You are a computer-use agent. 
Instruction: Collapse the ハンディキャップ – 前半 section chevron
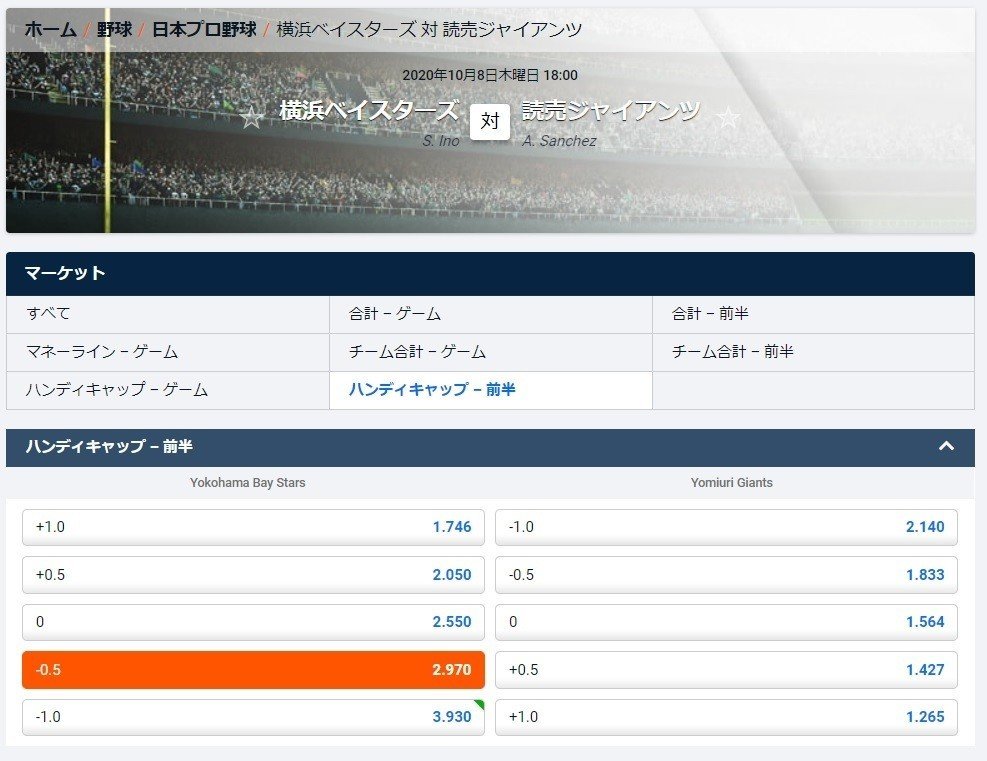tap(946, 446)
